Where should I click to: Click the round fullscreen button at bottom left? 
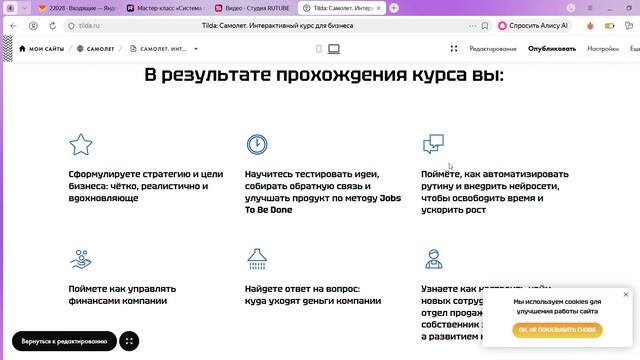point(129,341)
